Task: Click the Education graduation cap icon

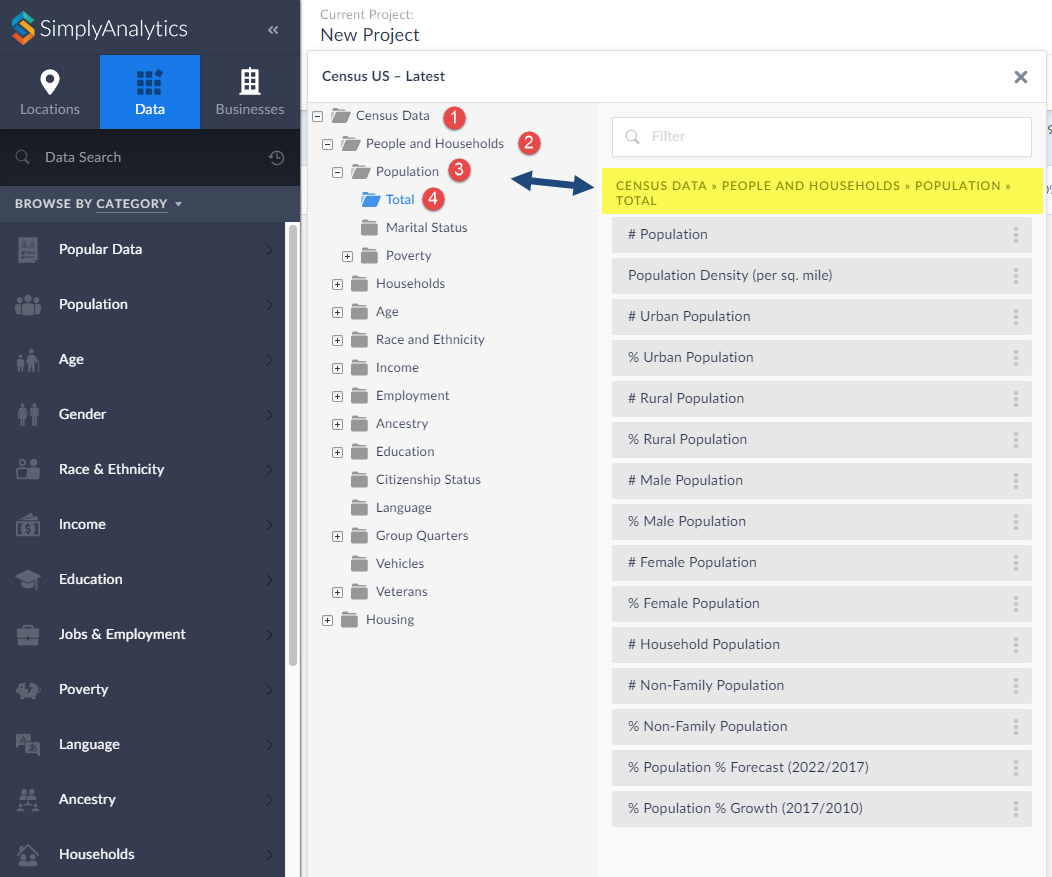Action: pyautogui.click(x=28, y=580)
